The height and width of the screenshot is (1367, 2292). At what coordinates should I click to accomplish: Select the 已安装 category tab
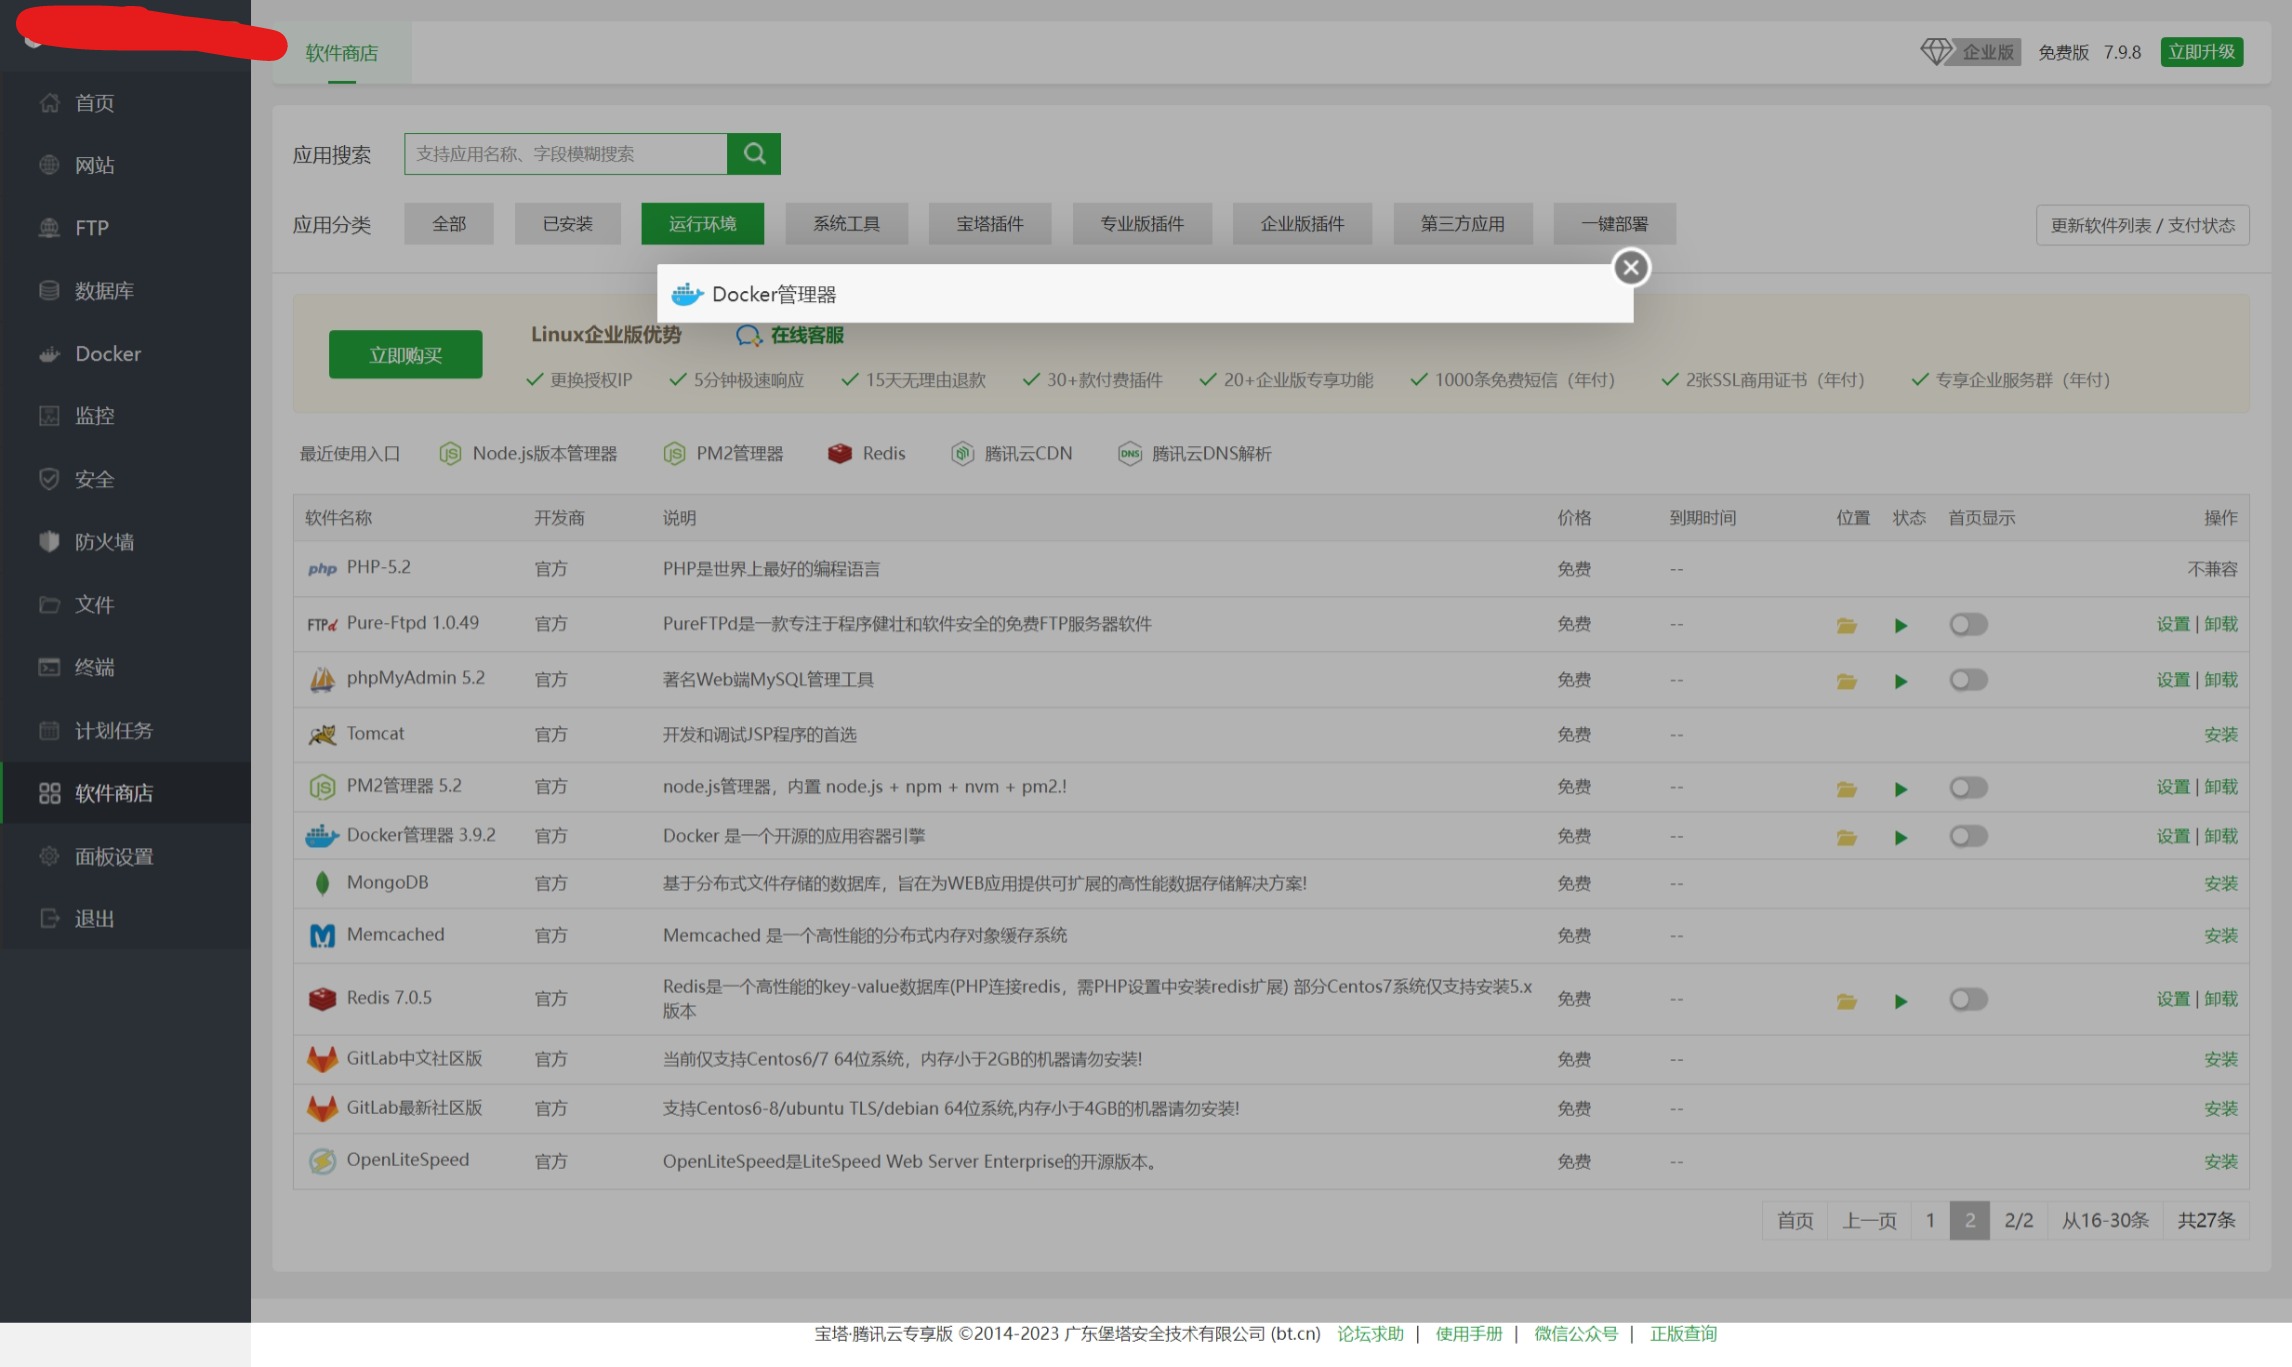tap(568, 224)
